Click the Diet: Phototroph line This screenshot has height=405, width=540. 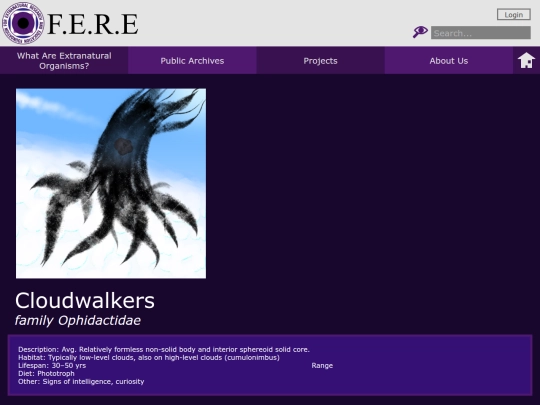(46, 373)
